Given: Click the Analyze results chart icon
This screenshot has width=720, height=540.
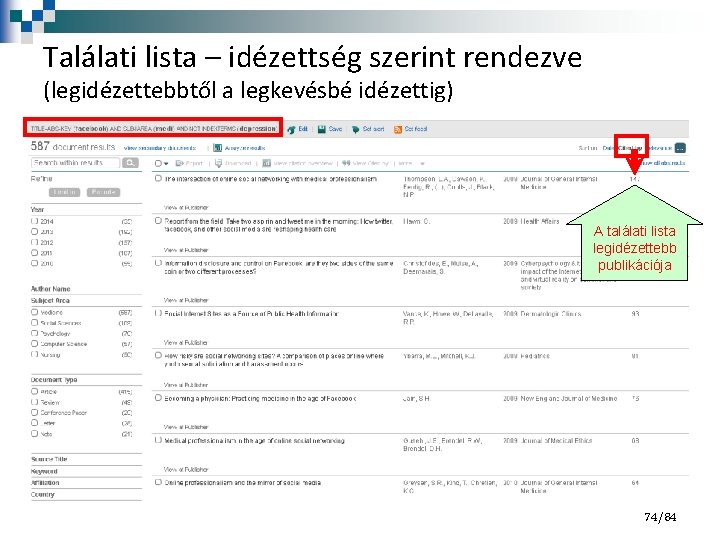Looking at the screenshot, I should pos(218,148).
